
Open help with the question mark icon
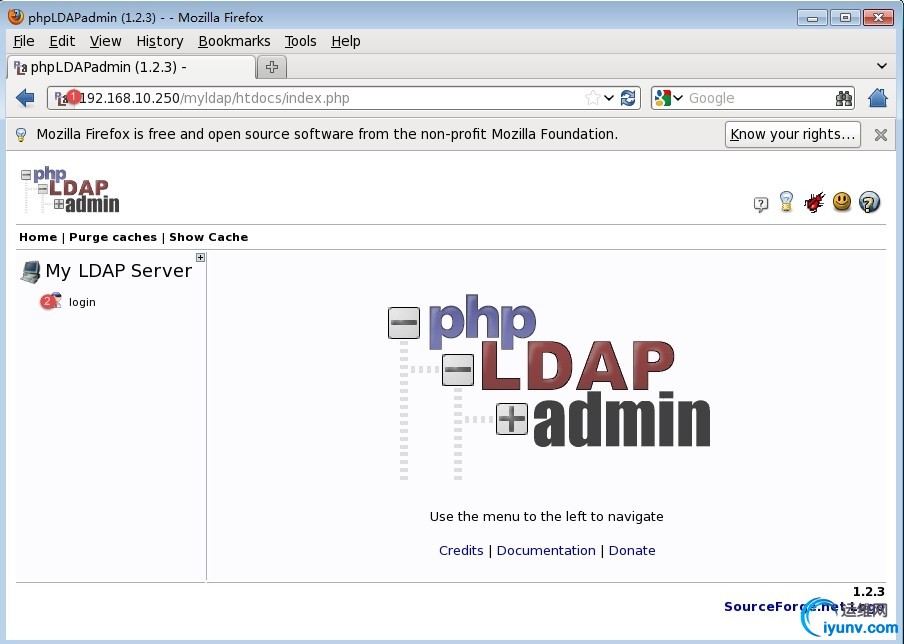[x=869, y=202]
